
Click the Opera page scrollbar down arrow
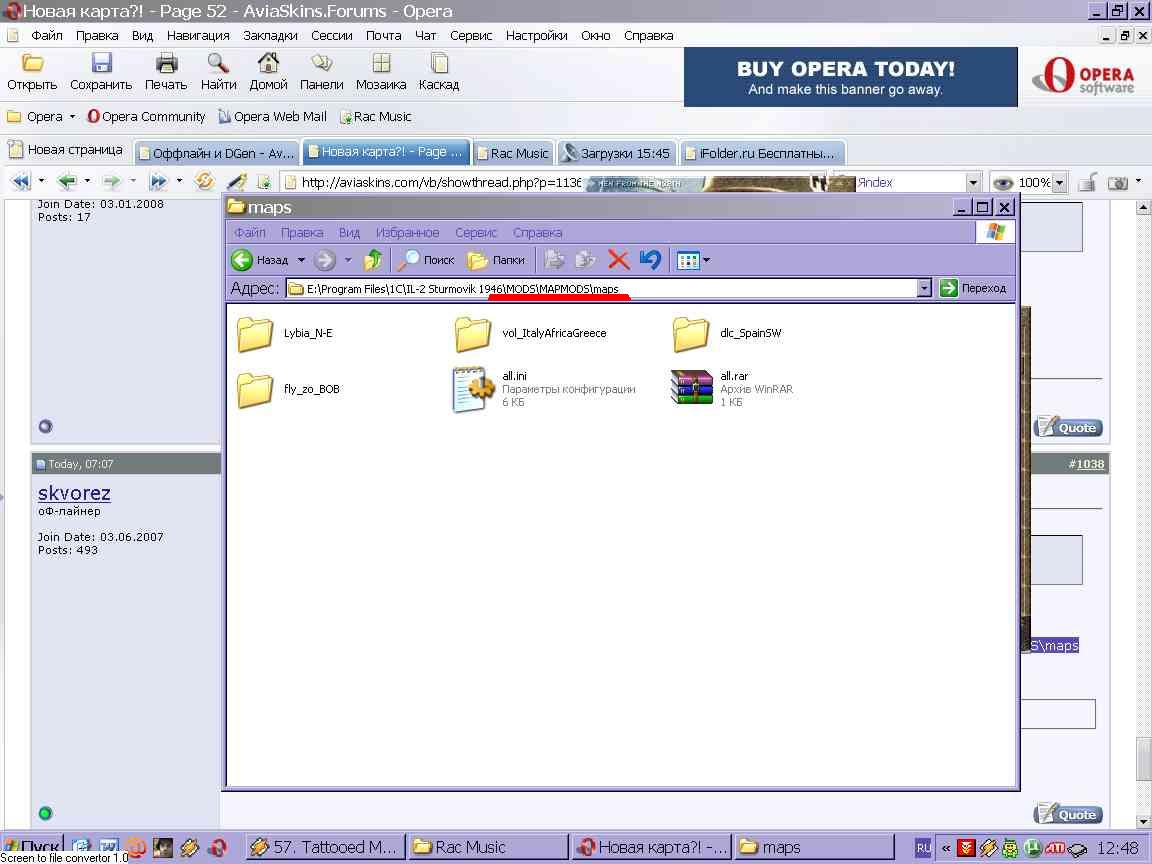click(x=1143, y=821)
